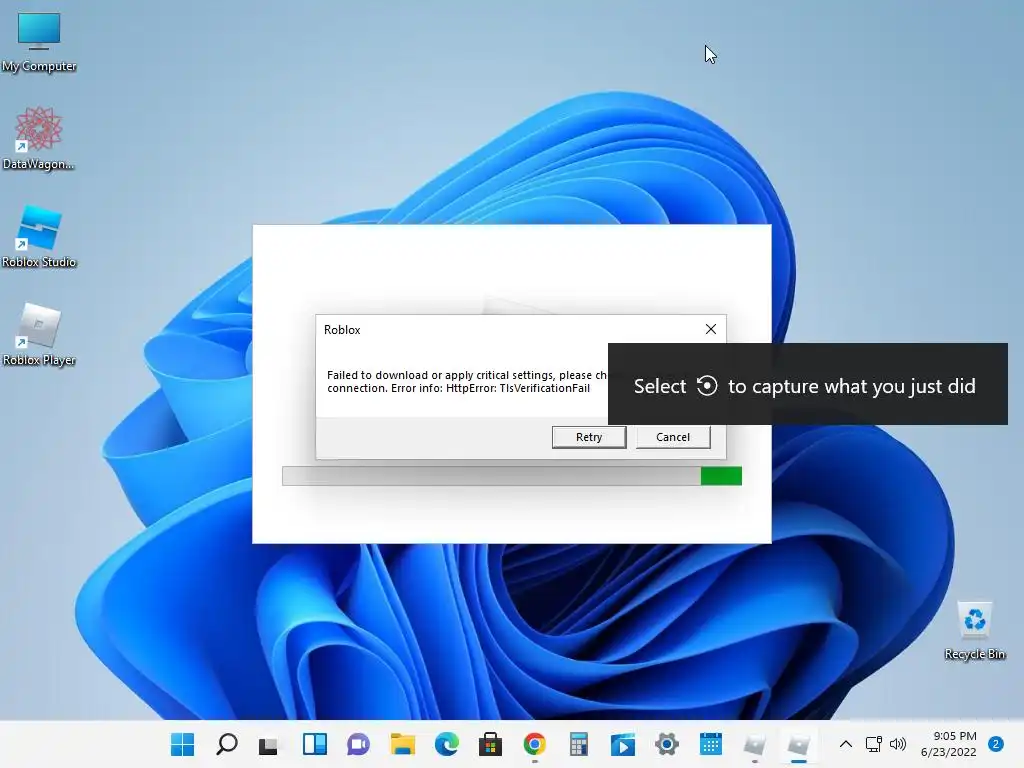
Task: Open Settings gear in the taskbar
Action: [667, 744]
